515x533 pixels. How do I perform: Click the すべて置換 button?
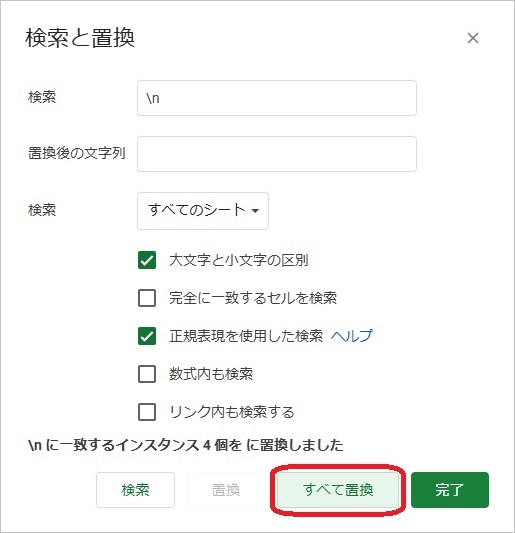[338, 490]
